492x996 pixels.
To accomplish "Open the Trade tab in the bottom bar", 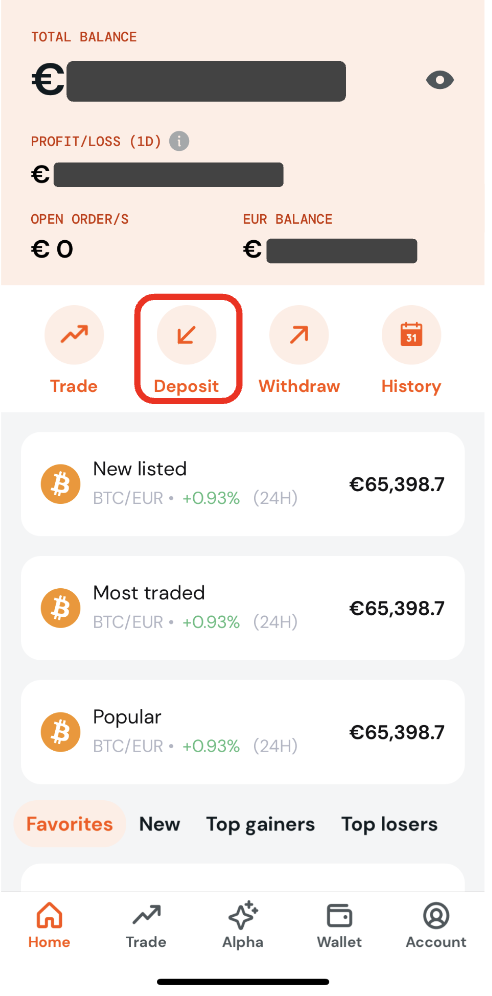I will (146, 925).
